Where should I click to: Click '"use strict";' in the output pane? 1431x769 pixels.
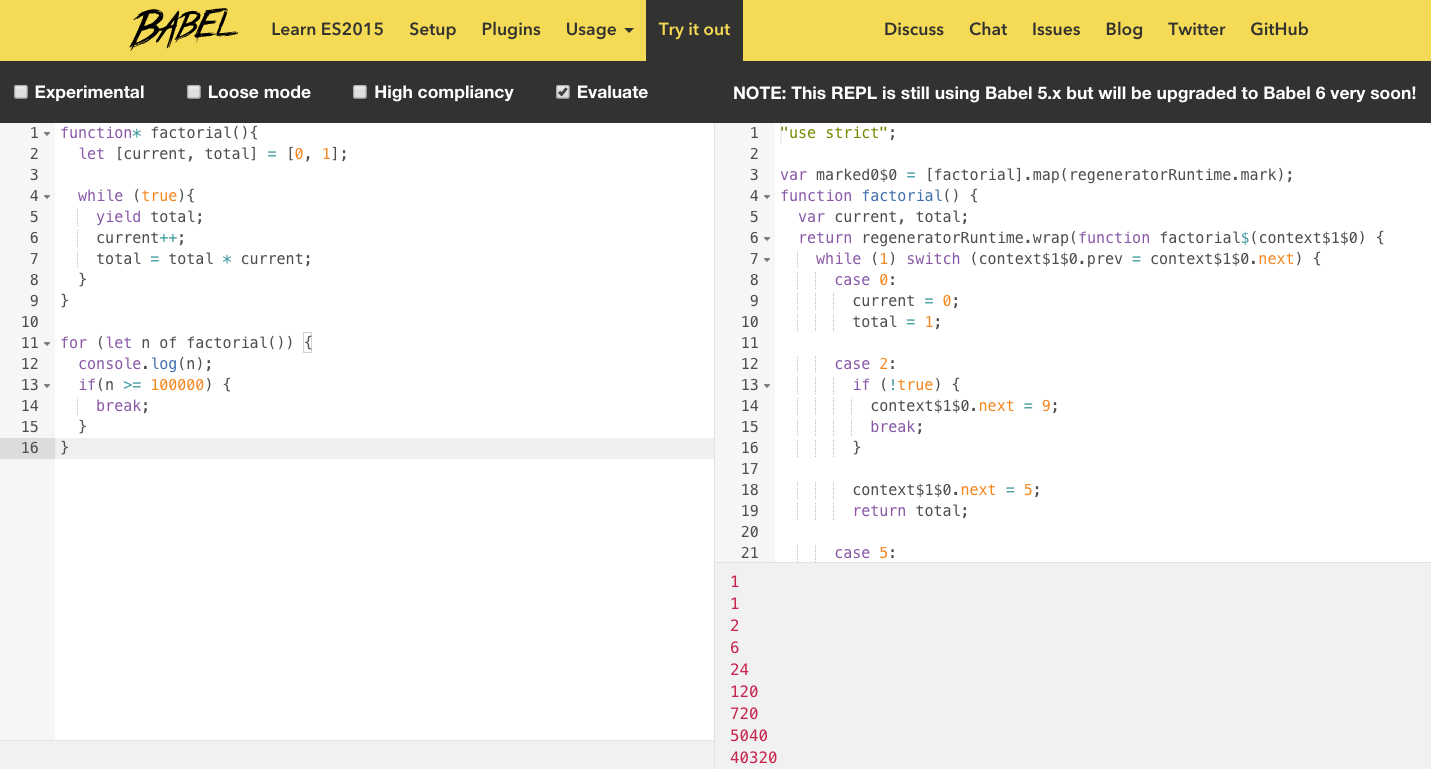[x=839, y=133]
